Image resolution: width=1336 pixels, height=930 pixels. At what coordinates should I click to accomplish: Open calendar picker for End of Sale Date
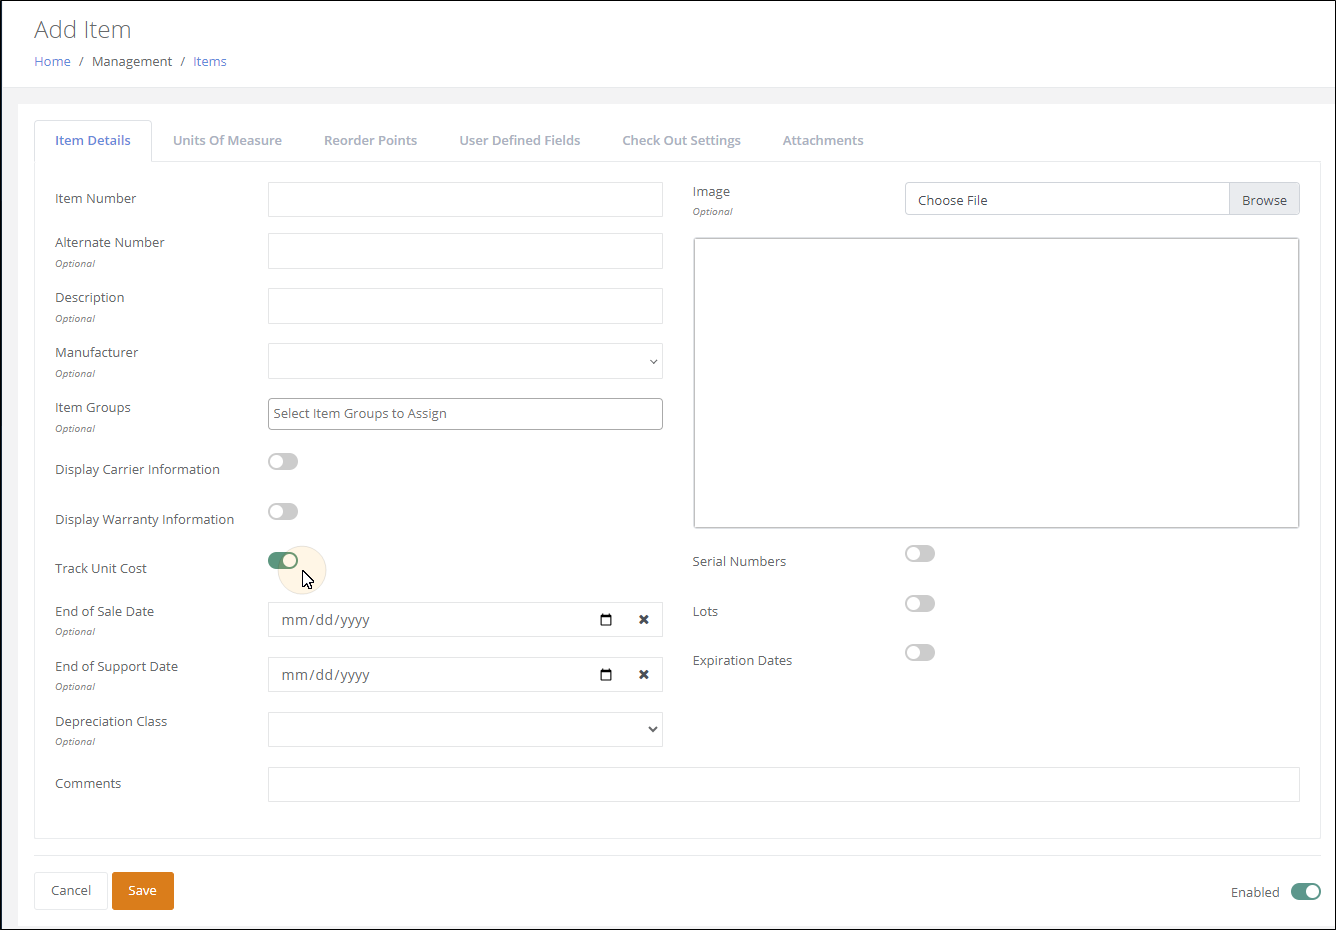tap(606, 620)
